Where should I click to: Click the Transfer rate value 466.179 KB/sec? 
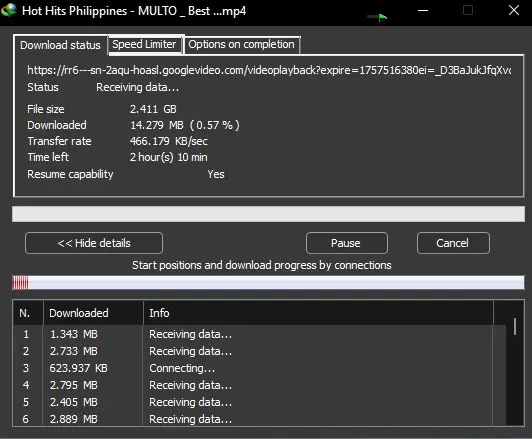[169, 141]
